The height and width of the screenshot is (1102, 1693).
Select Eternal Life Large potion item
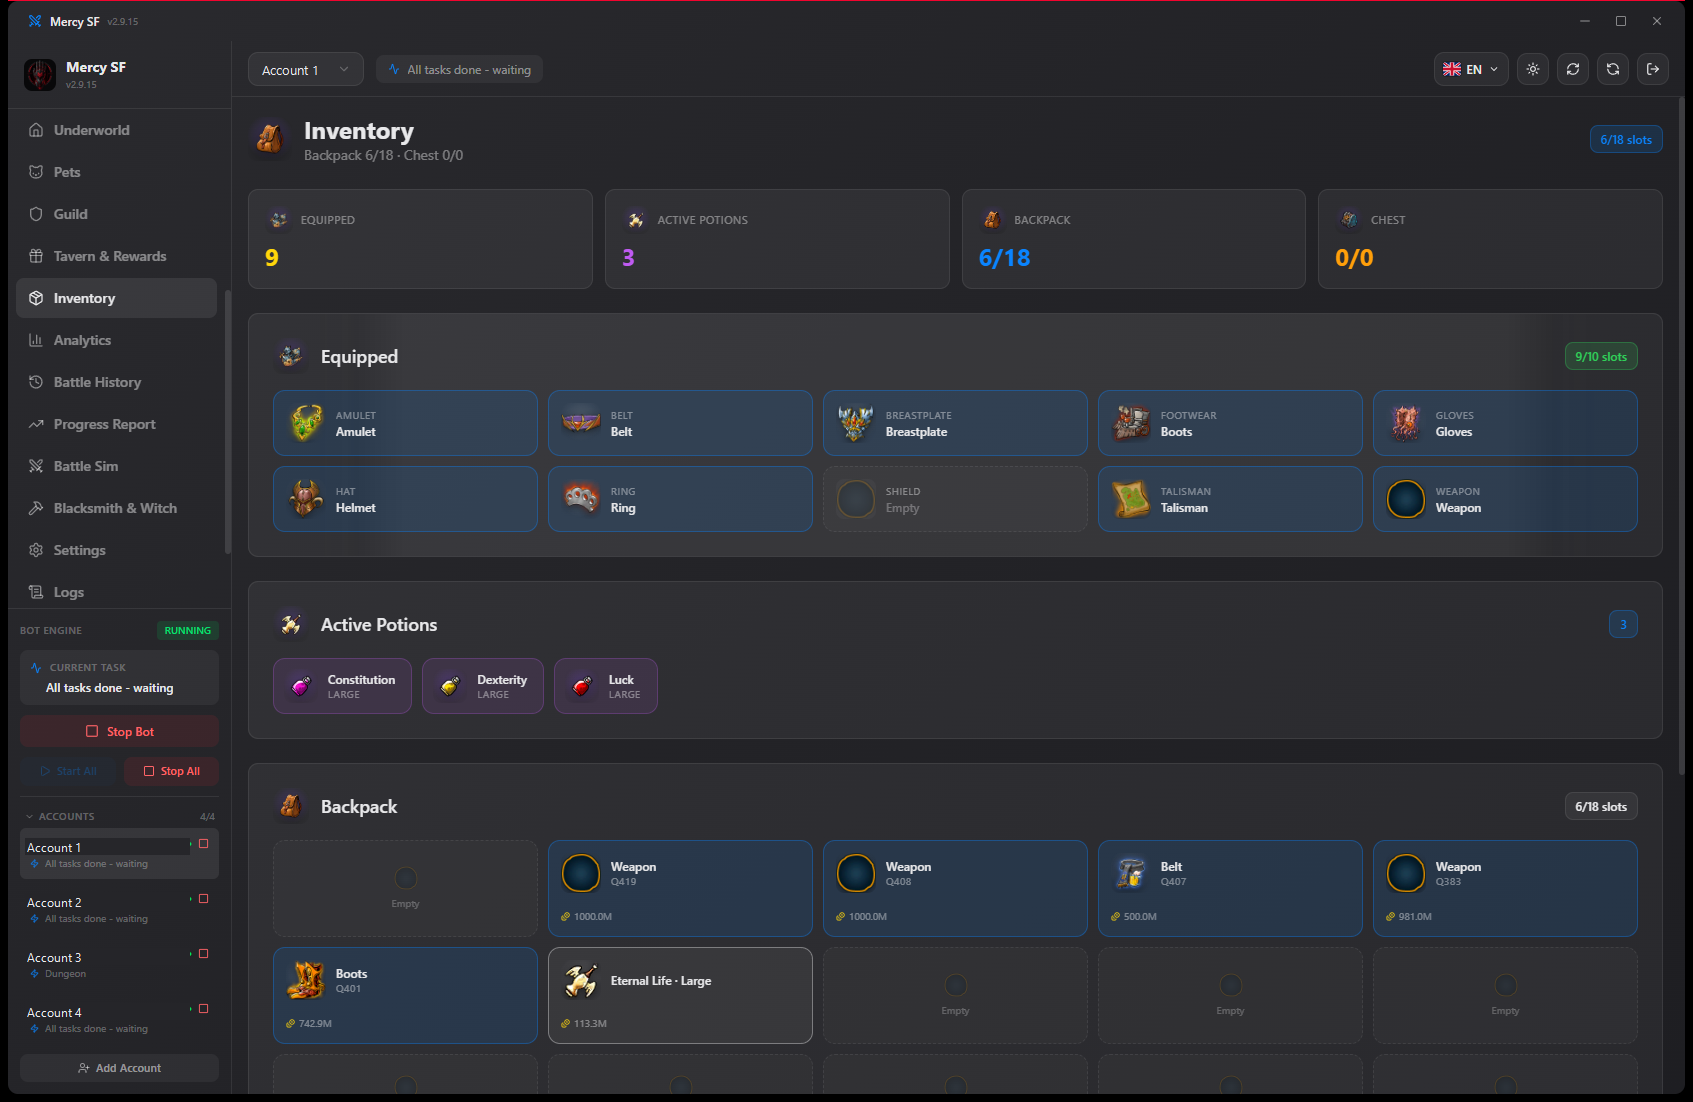[x=680, y=995]
